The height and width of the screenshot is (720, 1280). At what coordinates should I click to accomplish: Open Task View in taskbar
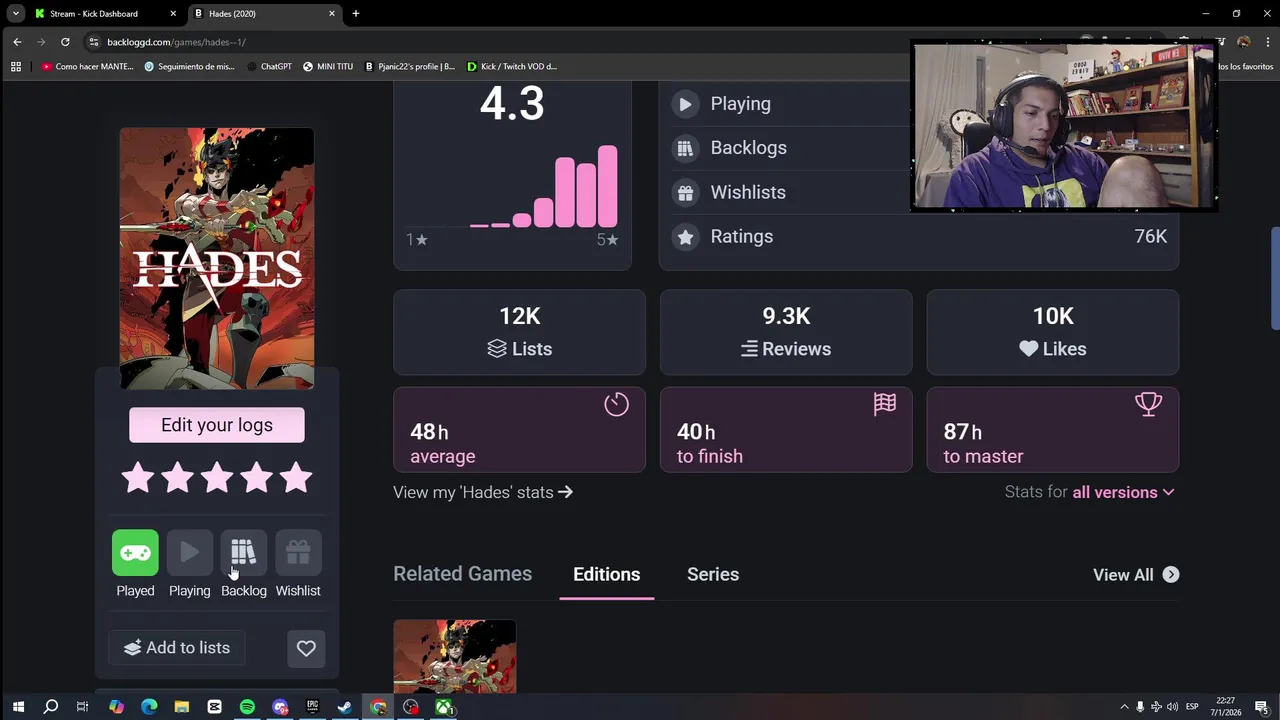click(x=83, y=707)
